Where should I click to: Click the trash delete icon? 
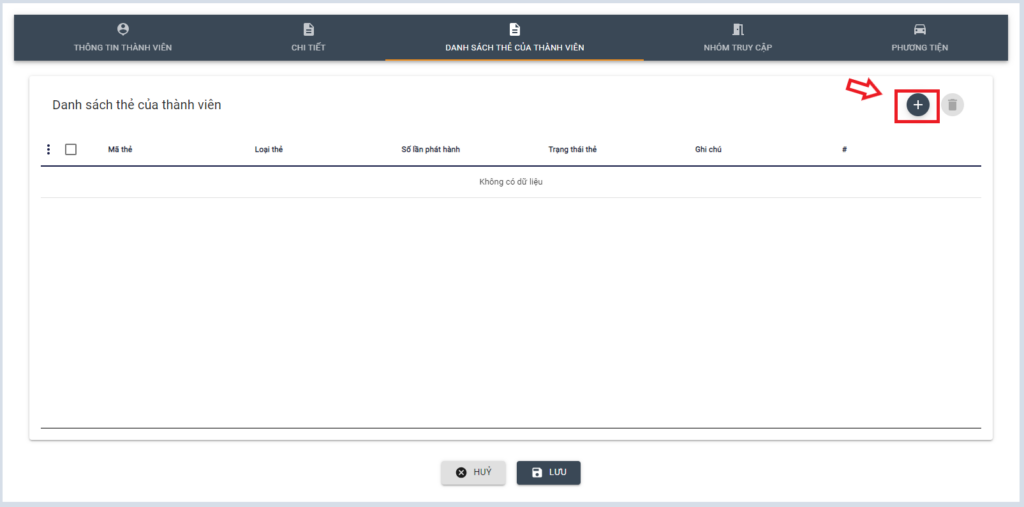pos(953,105)
